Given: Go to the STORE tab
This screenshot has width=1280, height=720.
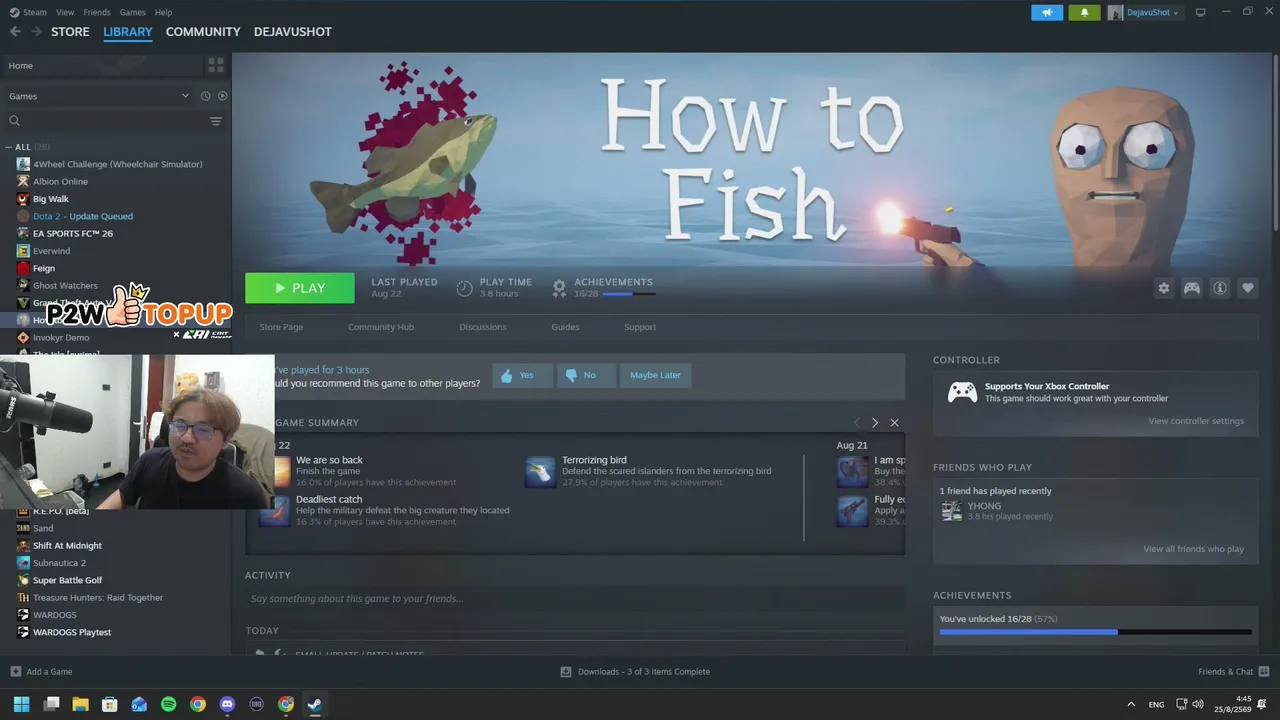Looking at the screenshot, I should [70, 32].
